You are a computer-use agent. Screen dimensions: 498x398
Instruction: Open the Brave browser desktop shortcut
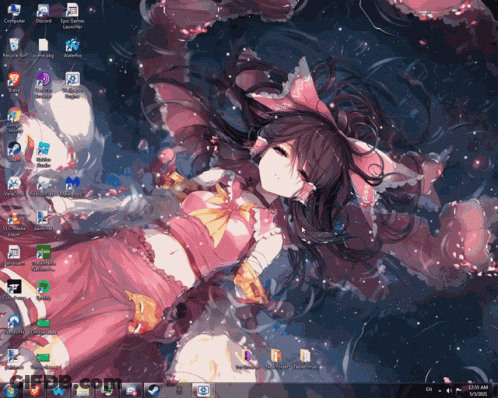pyautogui.click(x=14, y=82)
